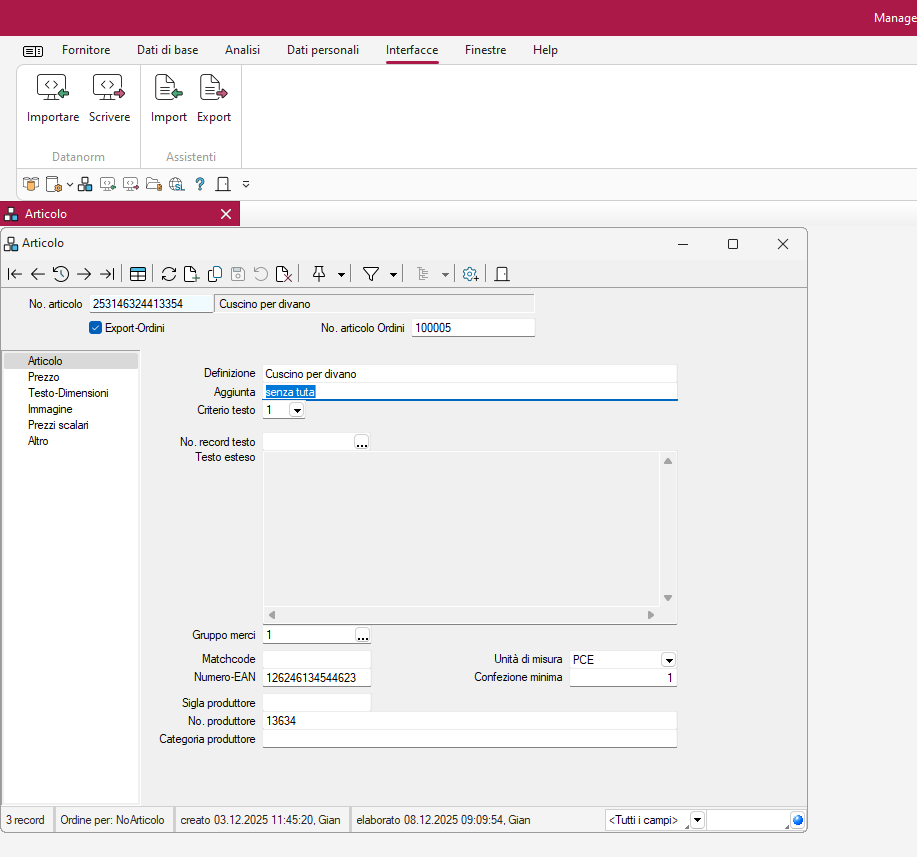
Task: Jump to the first record
Action: click(15, 274)
